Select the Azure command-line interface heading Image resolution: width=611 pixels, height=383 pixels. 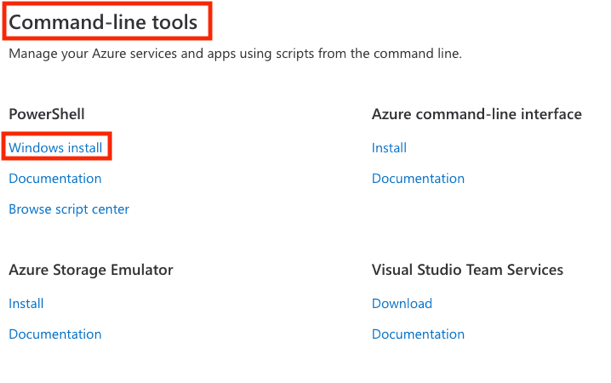point(477,114)
